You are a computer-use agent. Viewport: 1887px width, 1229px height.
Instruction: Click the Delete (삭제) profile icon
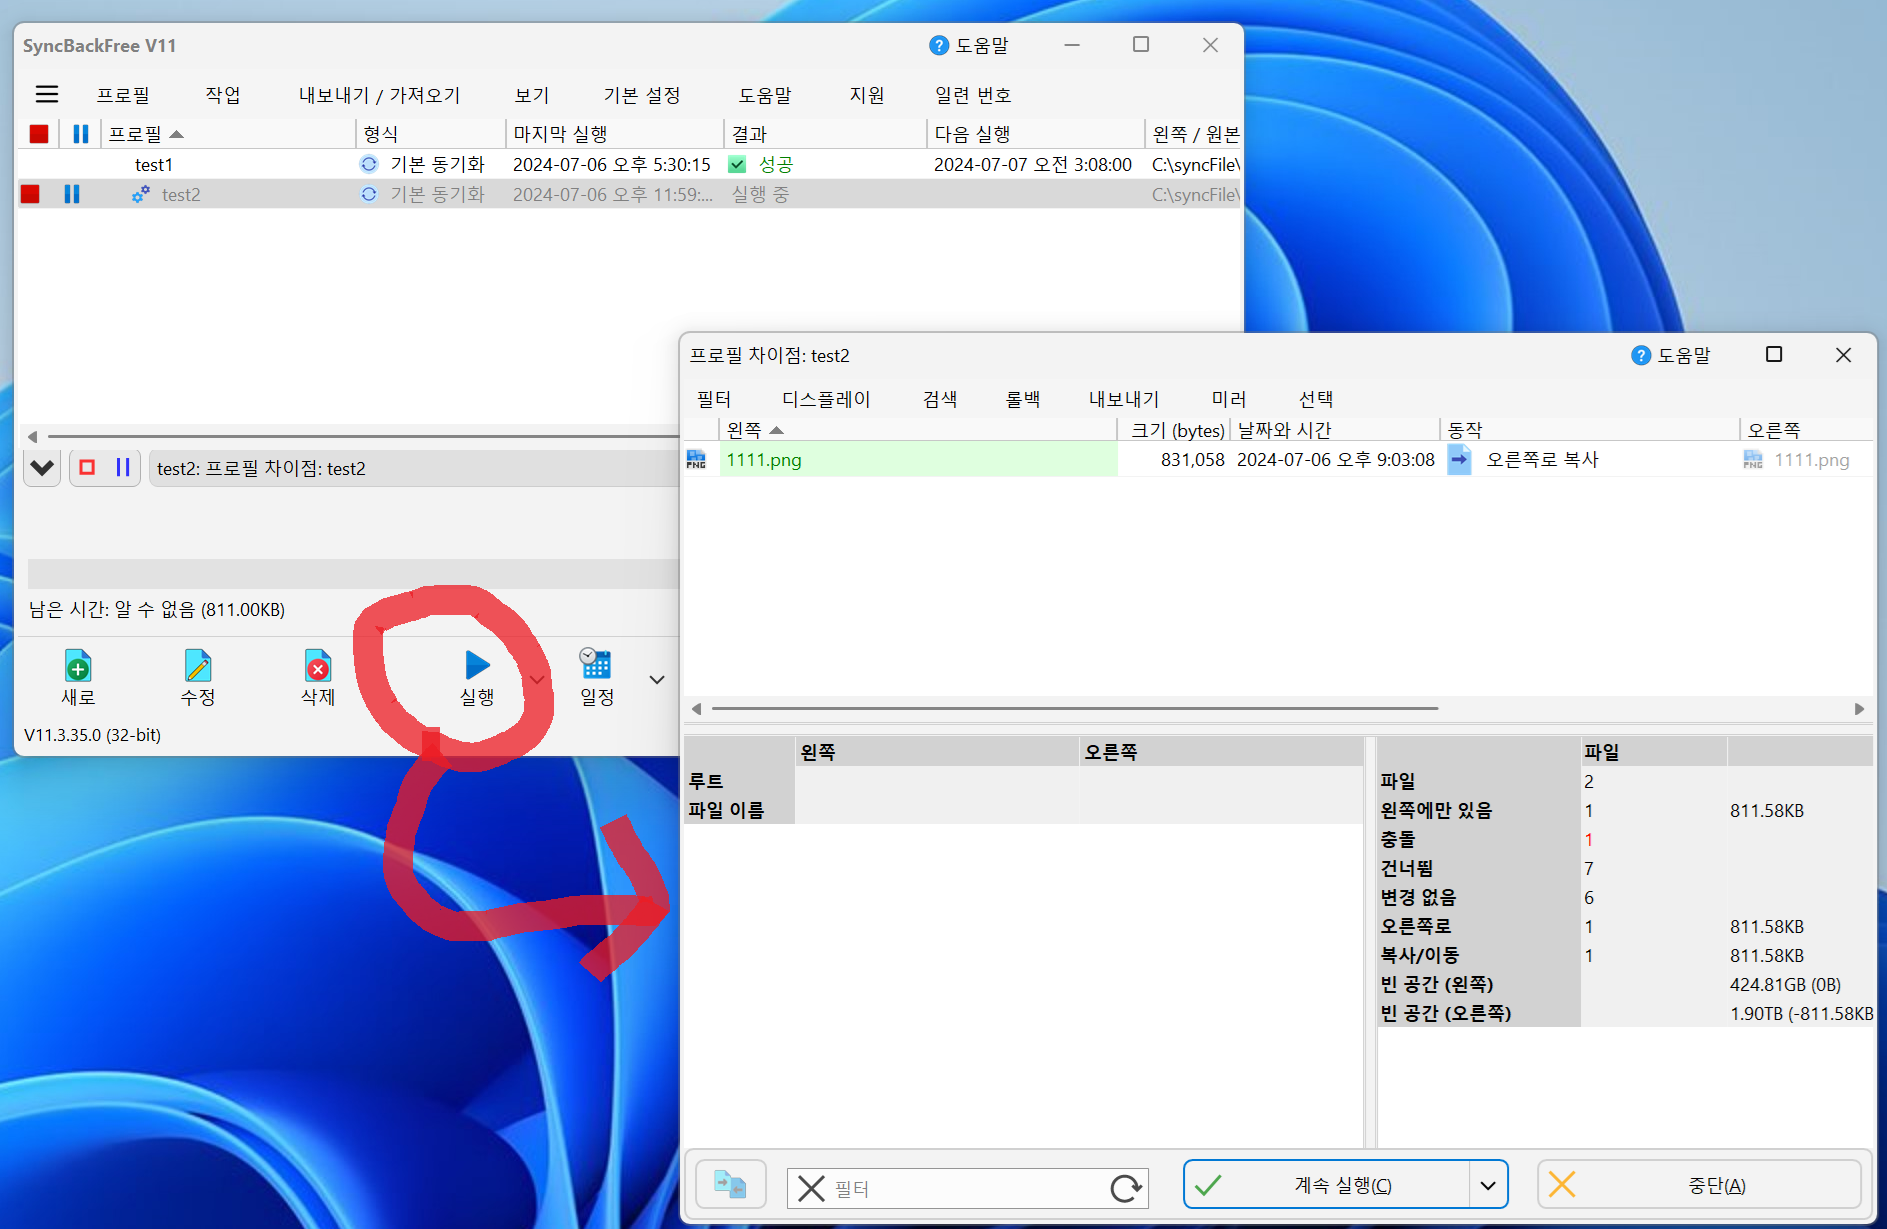point(318,665)
